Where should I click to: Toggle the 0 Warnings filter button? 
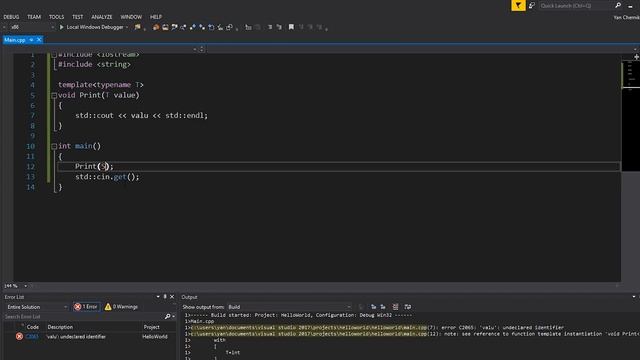click(x=121, y=307)
